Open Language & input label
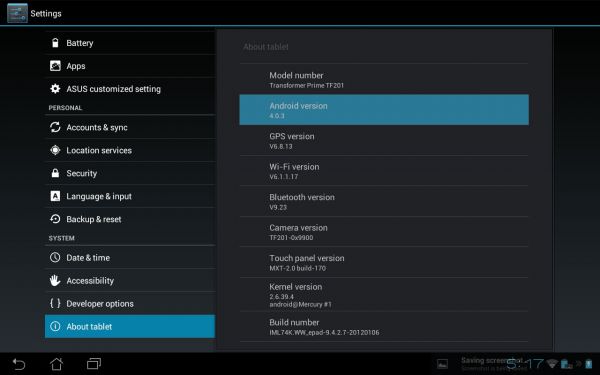The height and width of the screenshot is (375, 600). point(99,196)
